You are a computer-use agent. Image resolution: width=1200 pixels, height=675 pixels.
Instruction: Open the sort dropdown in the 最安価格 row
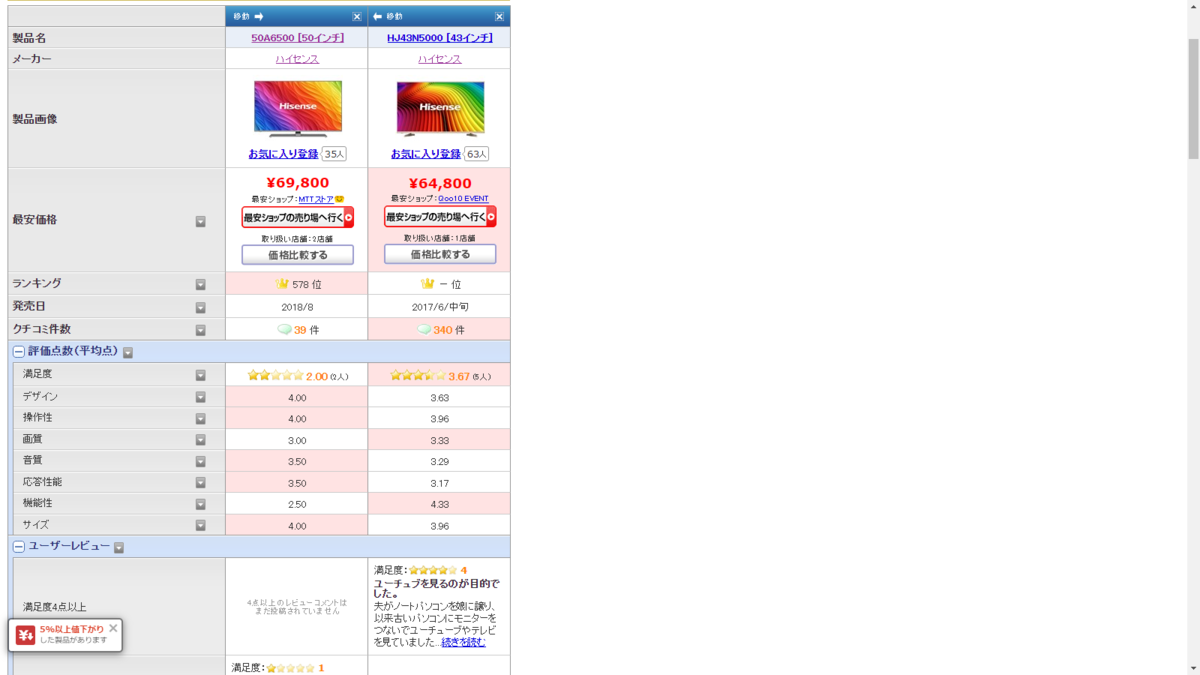pos(200,221)
